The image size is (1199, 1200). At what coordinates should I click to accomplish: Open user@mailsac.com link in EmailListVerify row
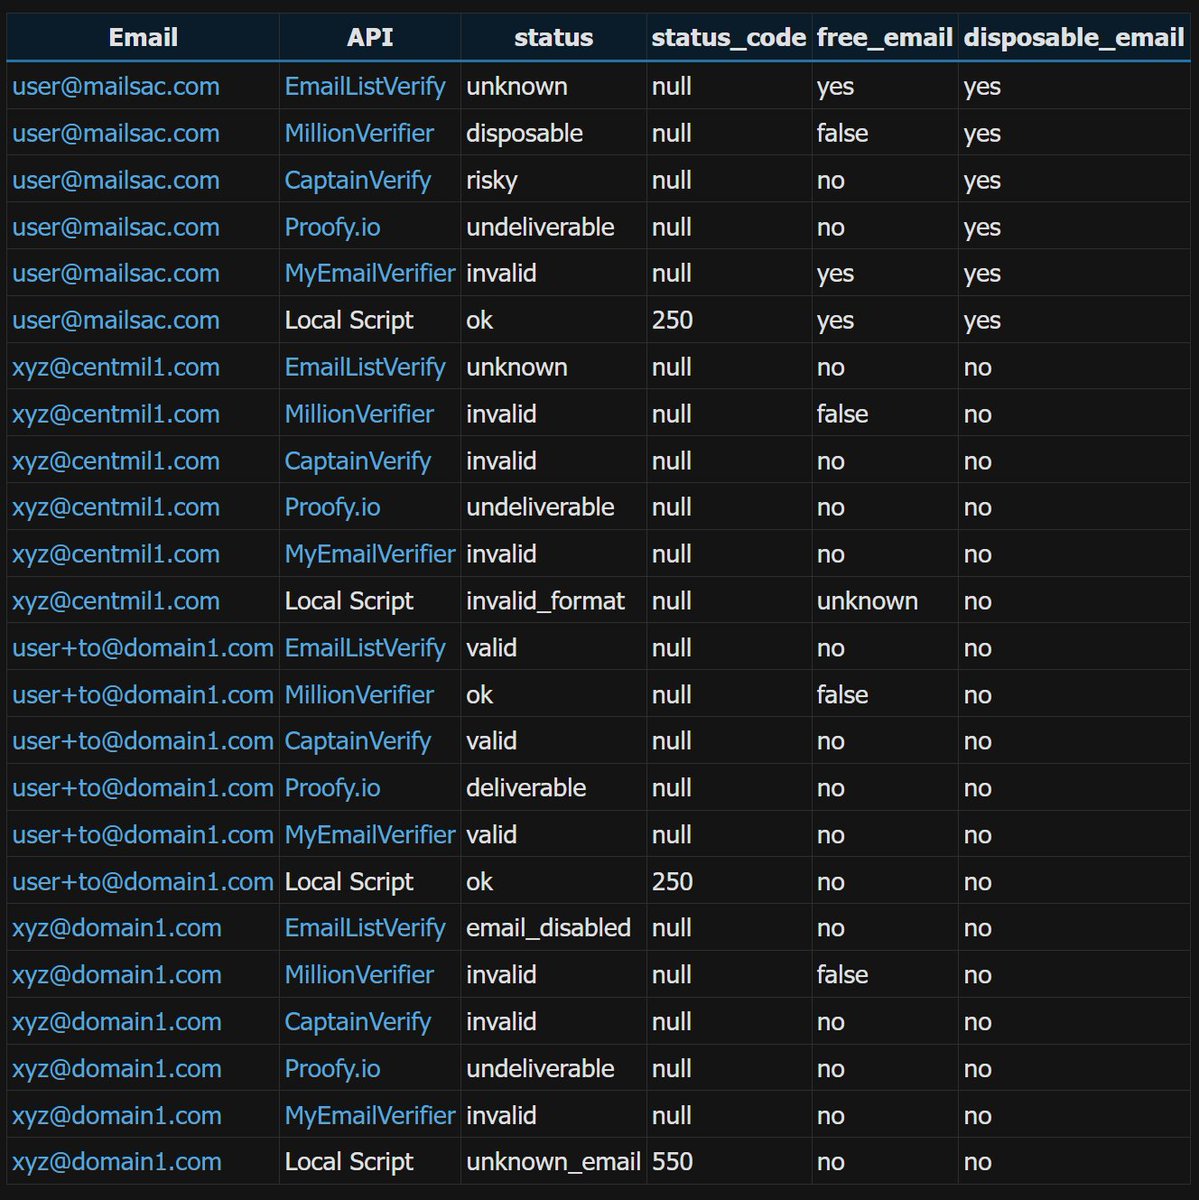[x=116, y=87]
